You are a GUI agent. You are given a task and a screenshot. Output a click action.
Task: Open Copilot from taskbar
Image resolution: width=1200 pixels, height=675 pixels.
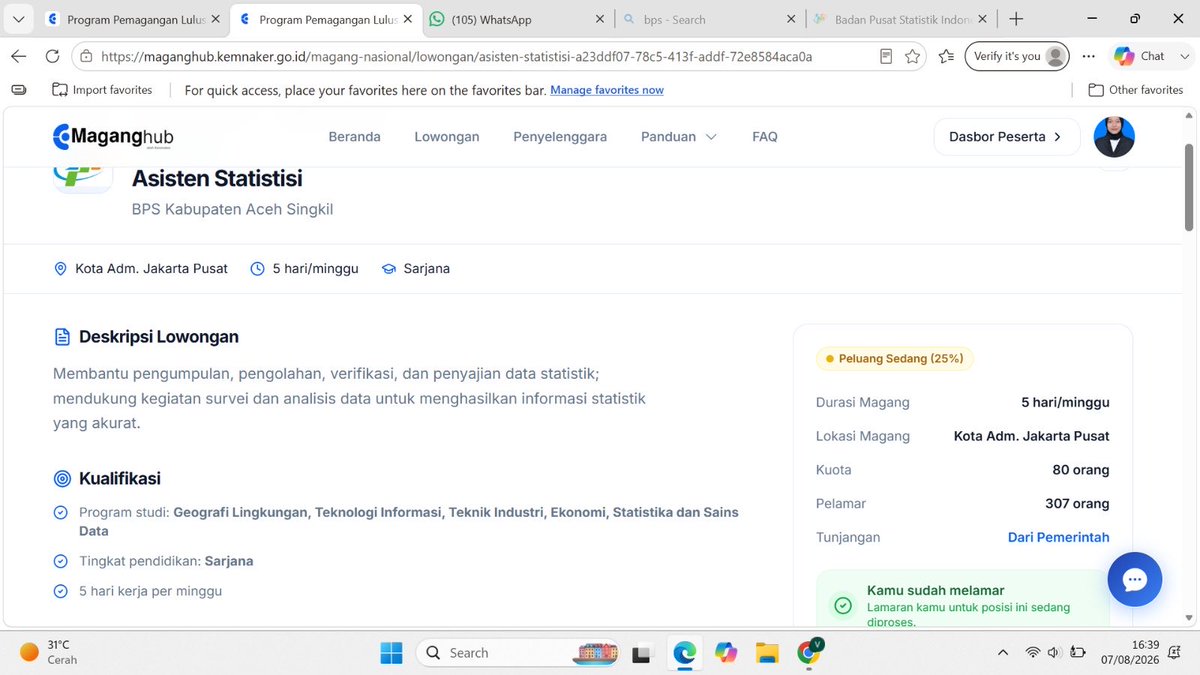coord(726,653)
